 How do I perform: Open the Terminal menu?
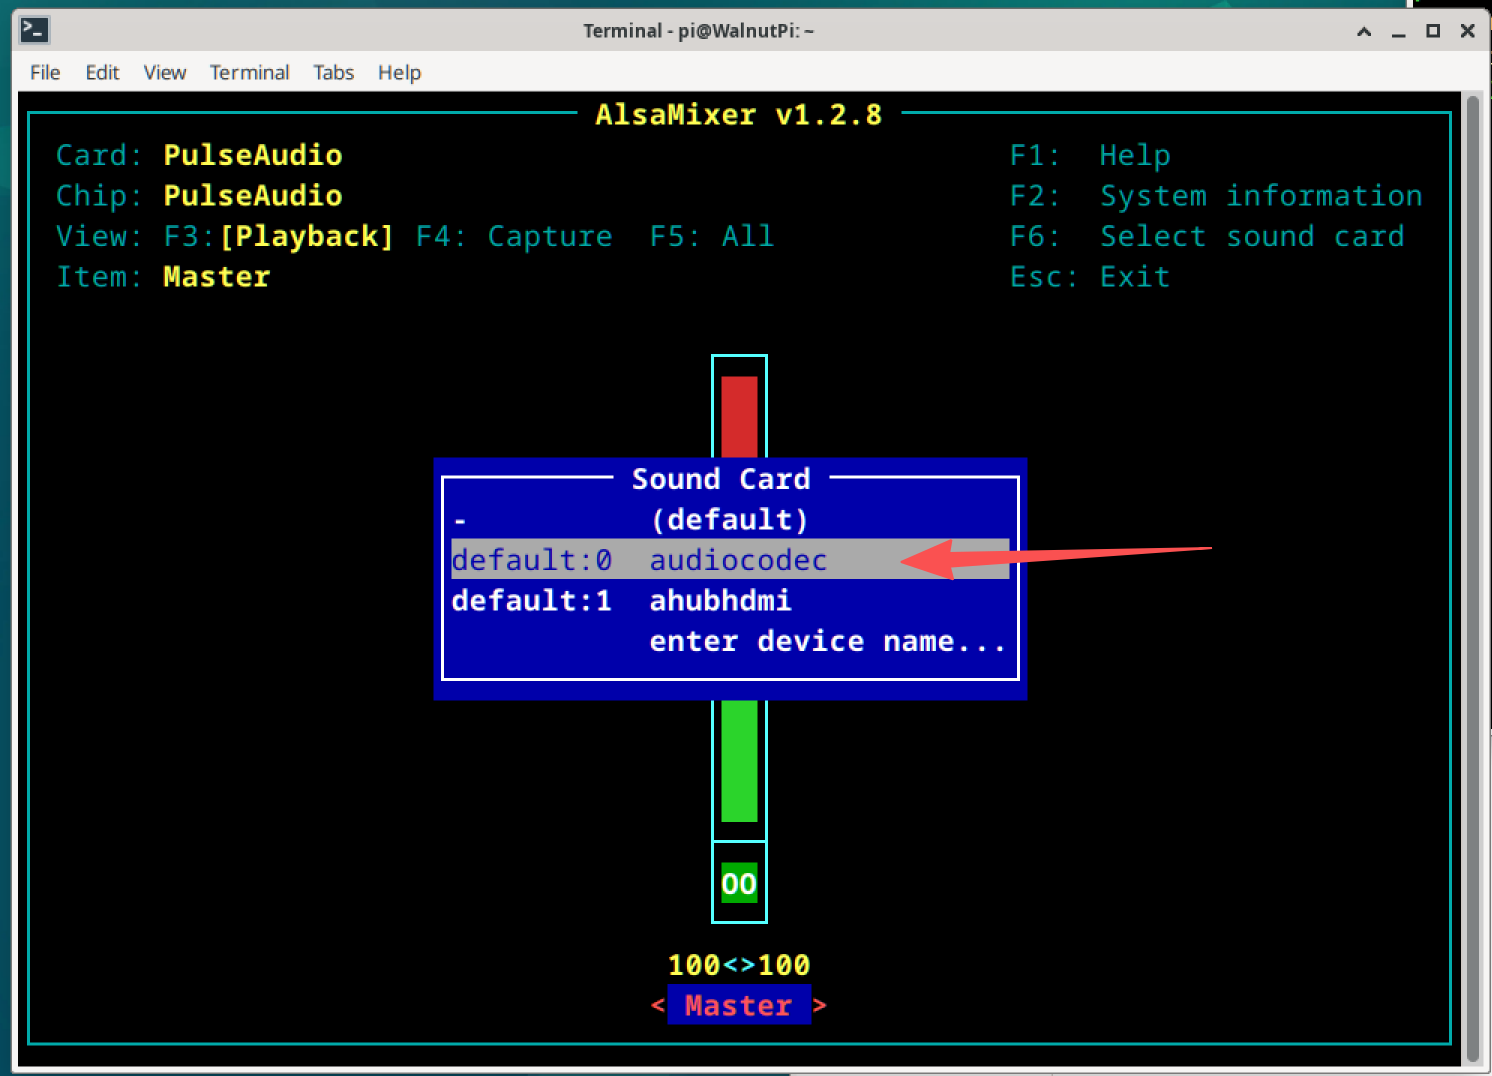pos(249,72)
